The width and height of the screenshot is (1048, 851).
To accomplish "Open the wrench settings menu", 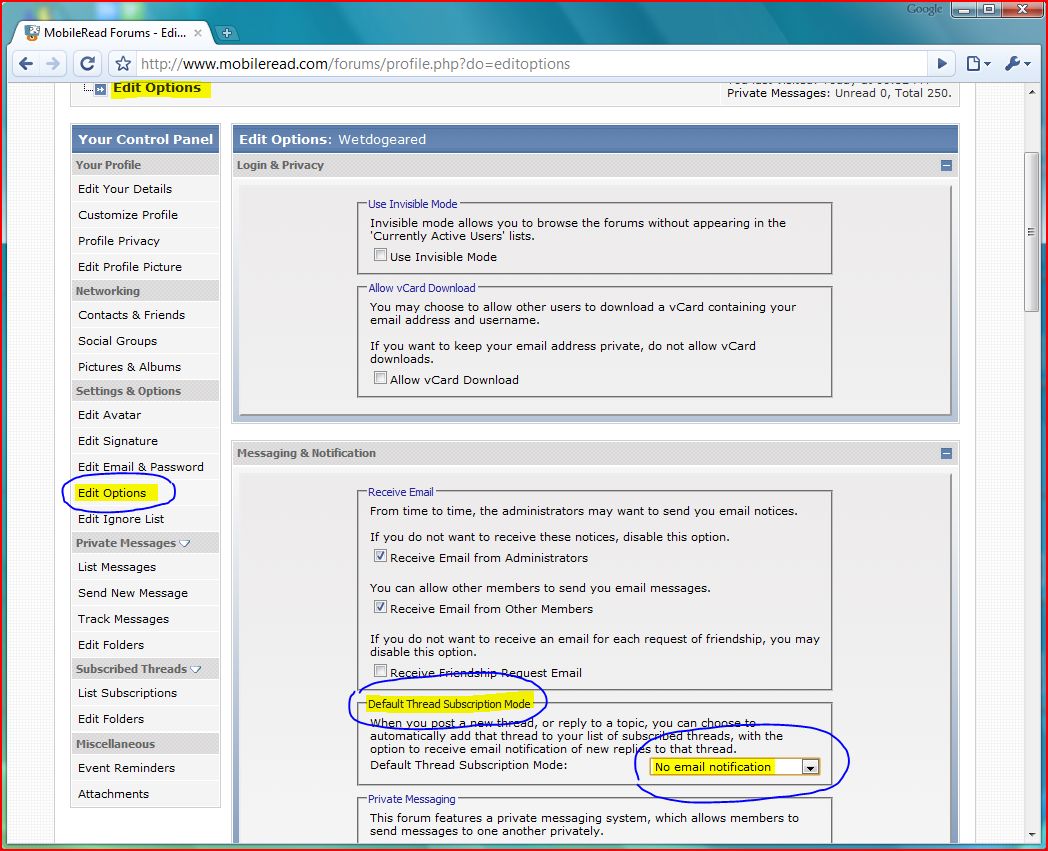I will (x=1017, y=64).
